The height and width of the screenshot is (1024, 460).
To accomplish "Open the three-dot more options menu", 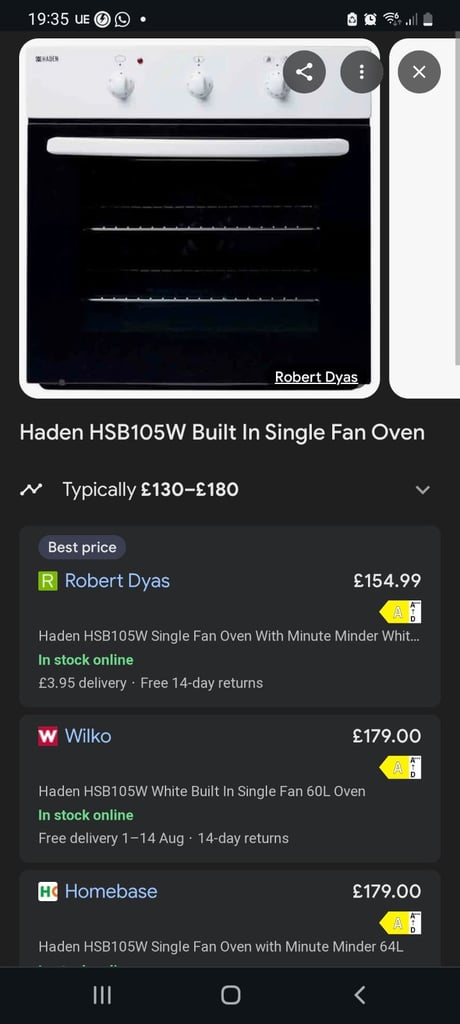I will pos(361,72).
